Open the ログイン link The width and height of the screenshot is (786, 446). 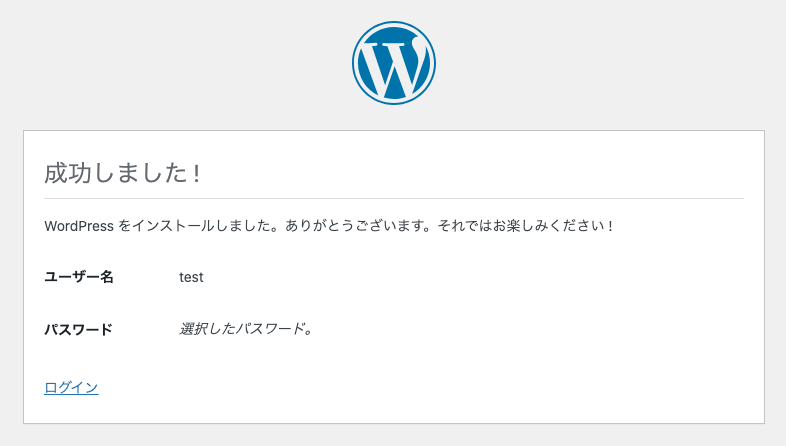tap(71, 388)
